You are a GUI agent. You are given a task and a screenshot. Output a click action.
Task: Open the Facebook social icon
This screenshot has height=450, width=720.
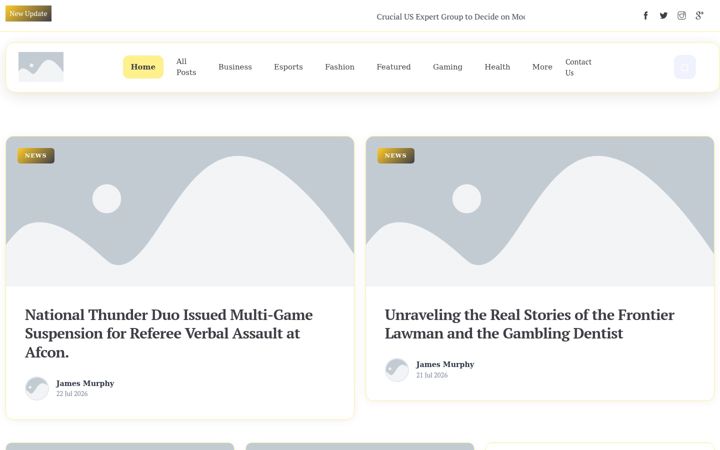click(x=645, y=16)
